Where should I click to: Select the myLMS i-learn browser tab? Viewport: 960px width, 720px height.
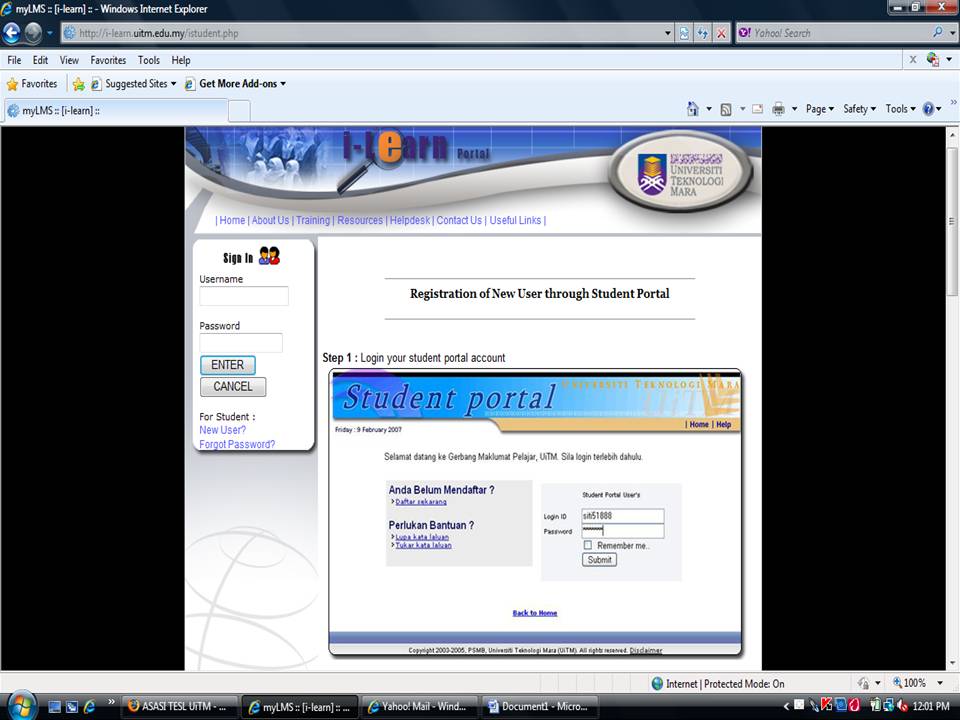point(116,111)
